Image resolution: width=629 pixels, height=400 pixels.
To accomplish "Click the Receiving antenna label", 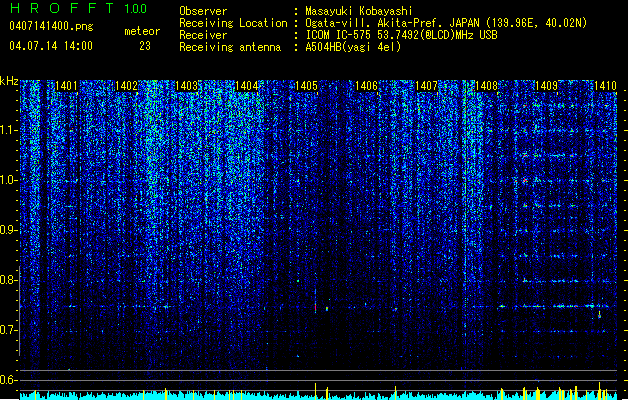I will click(230, 47).
